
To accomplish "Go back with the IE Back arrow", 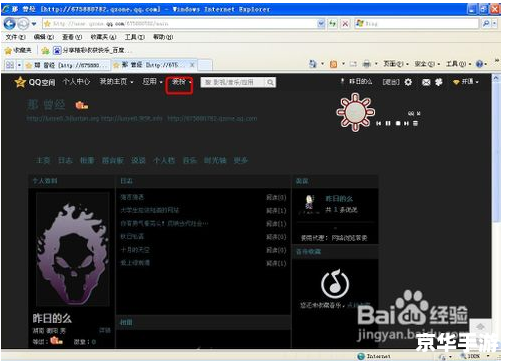I will (9, 24).
